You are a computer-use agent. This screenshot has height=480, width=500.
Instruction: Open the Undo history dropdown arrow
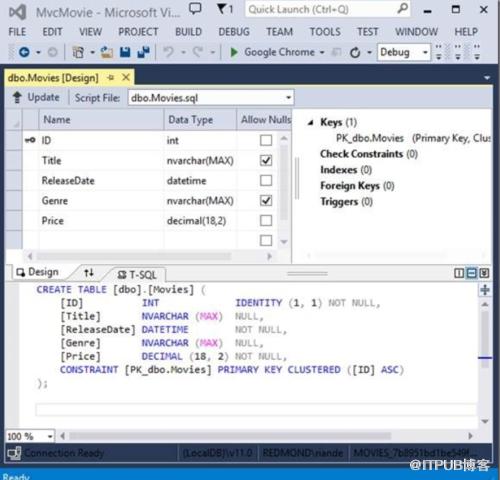coord(183,52)
